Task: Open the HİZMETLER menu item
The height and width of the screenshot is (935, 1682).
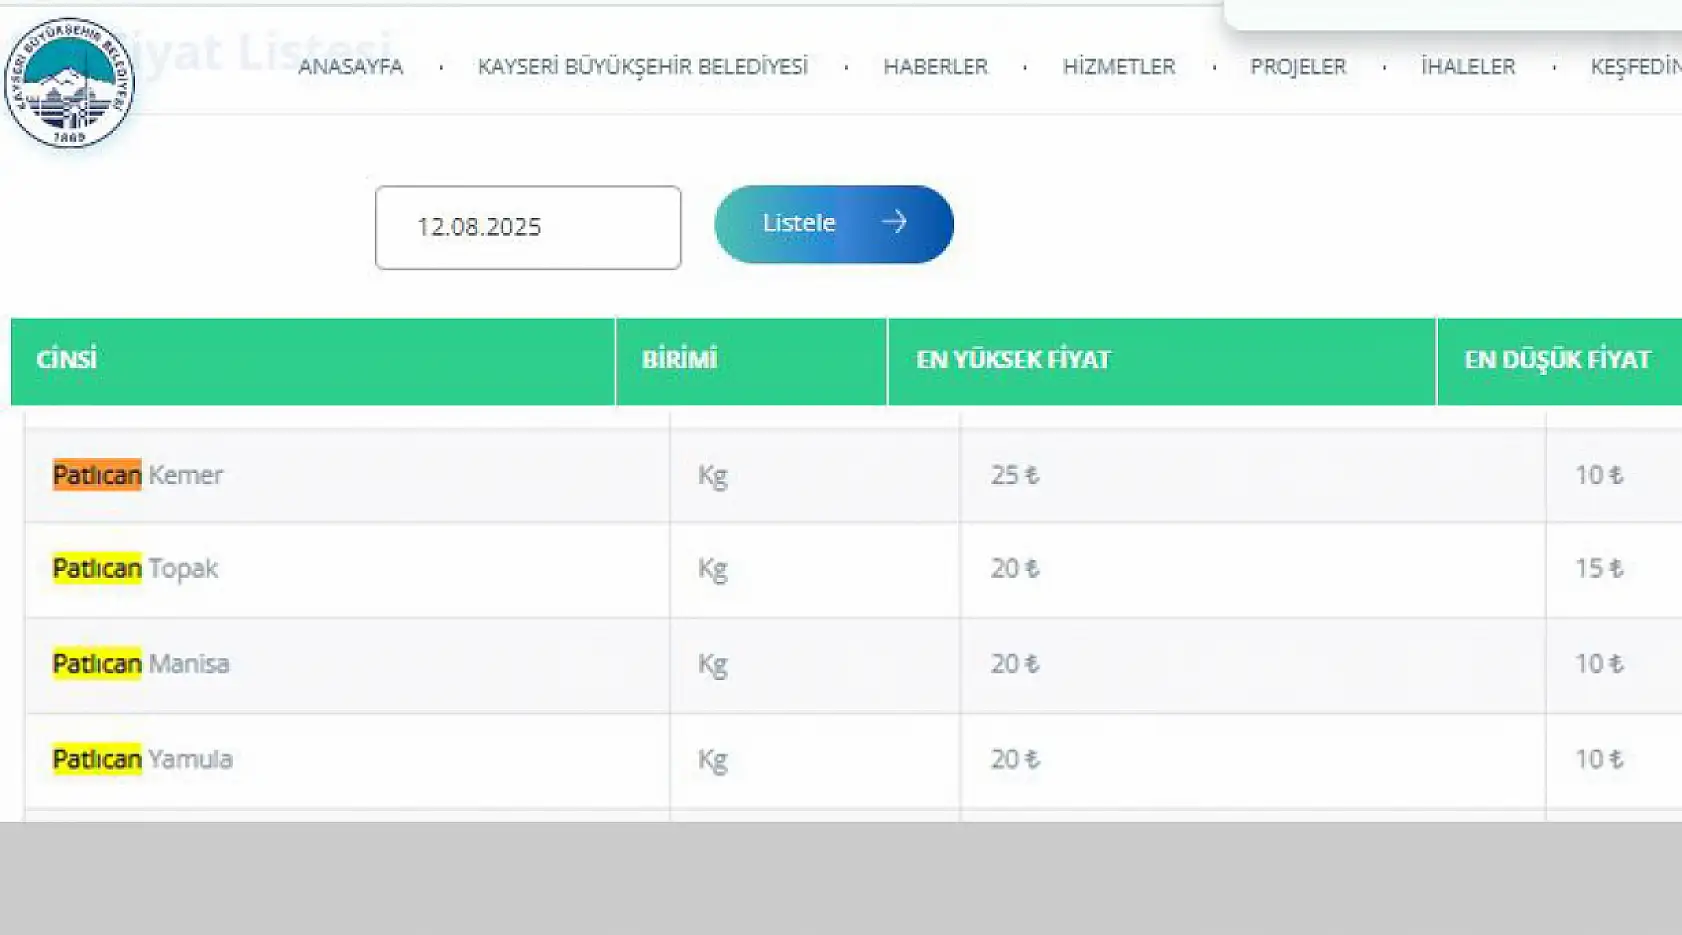Action: (1119, 66)
